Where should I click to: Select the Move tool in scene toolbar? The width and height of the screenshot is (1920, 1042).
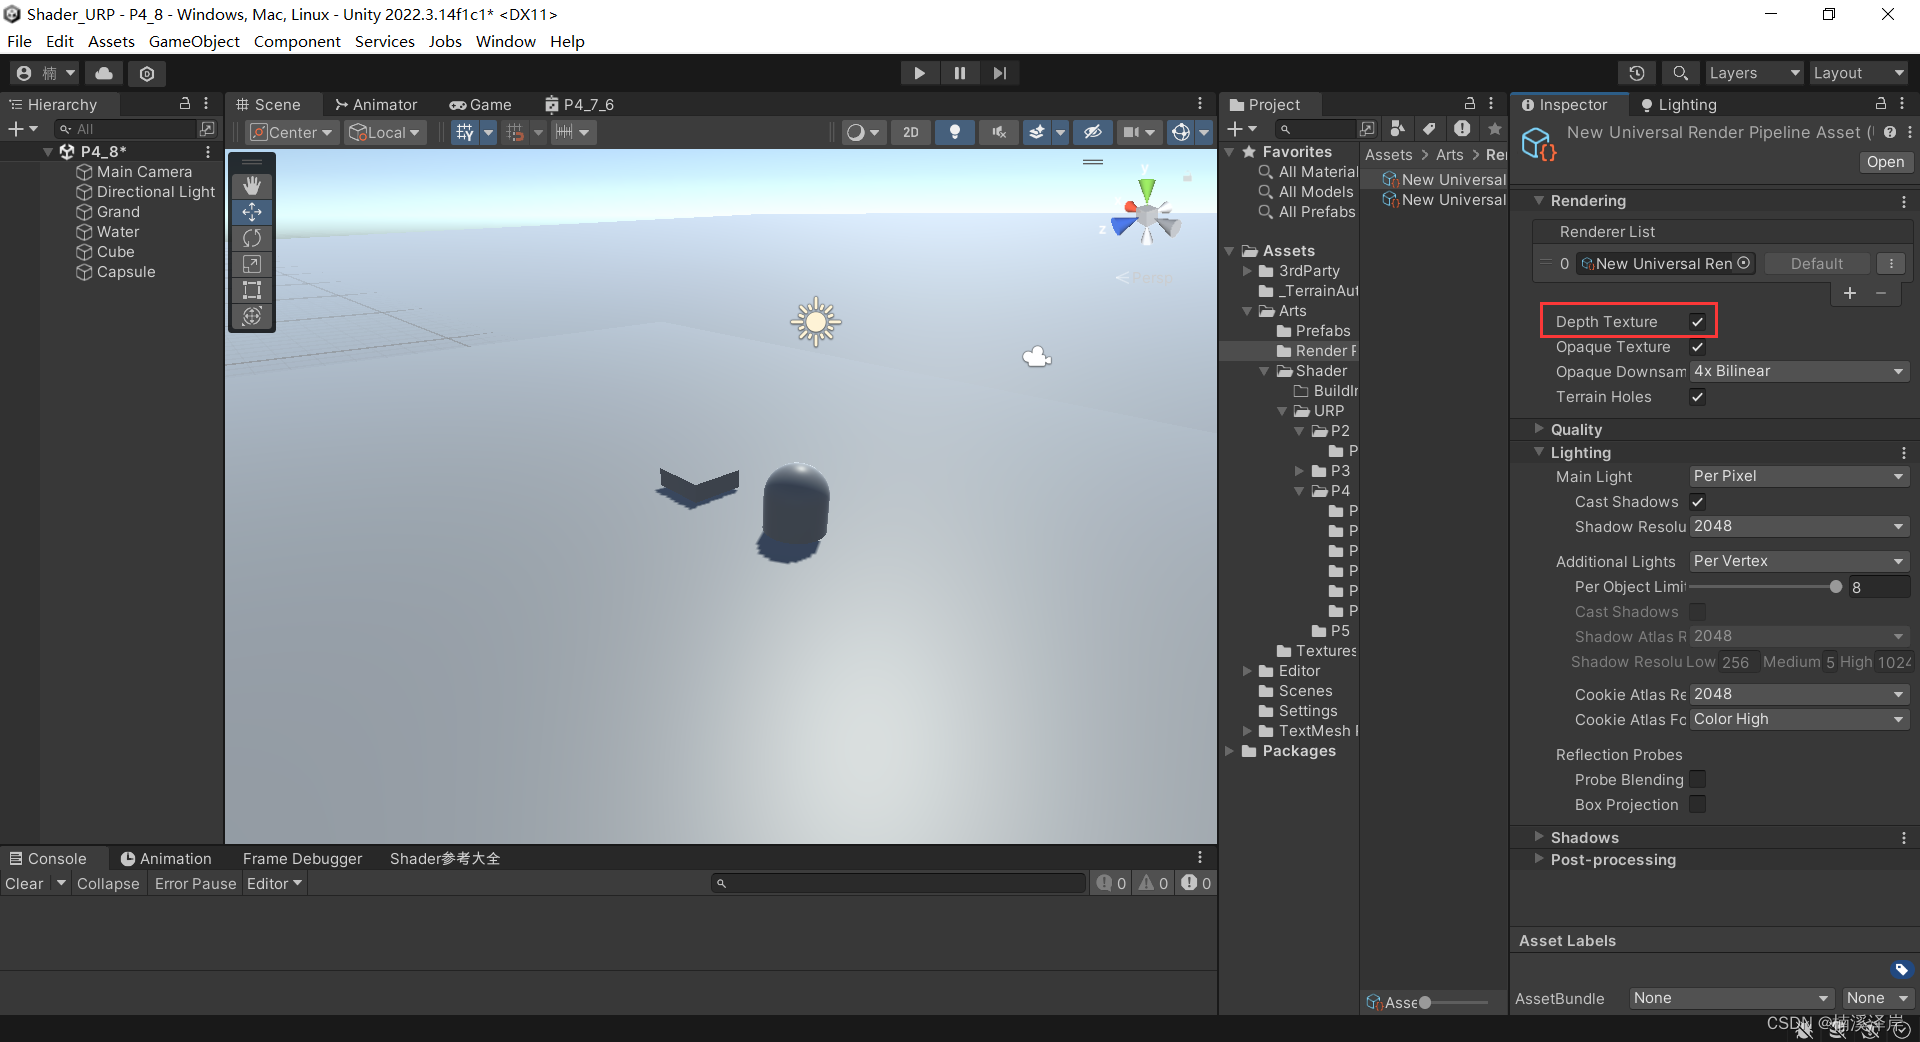click(252, 212)
